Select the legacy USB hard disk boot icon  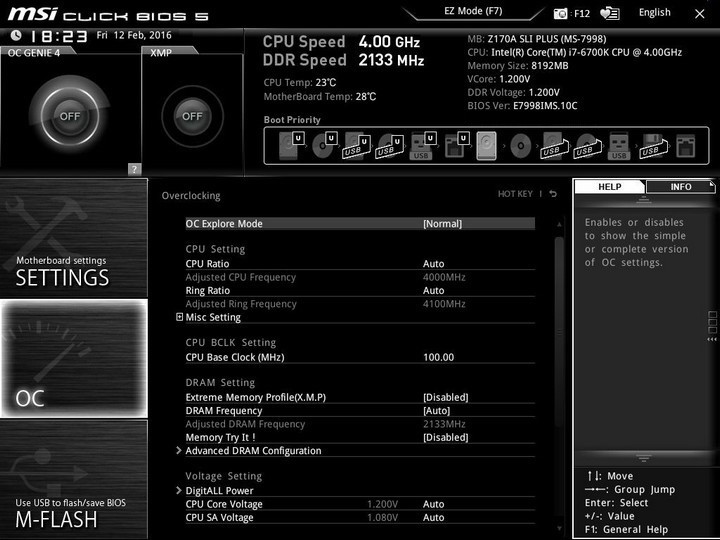tap(554, 146)
